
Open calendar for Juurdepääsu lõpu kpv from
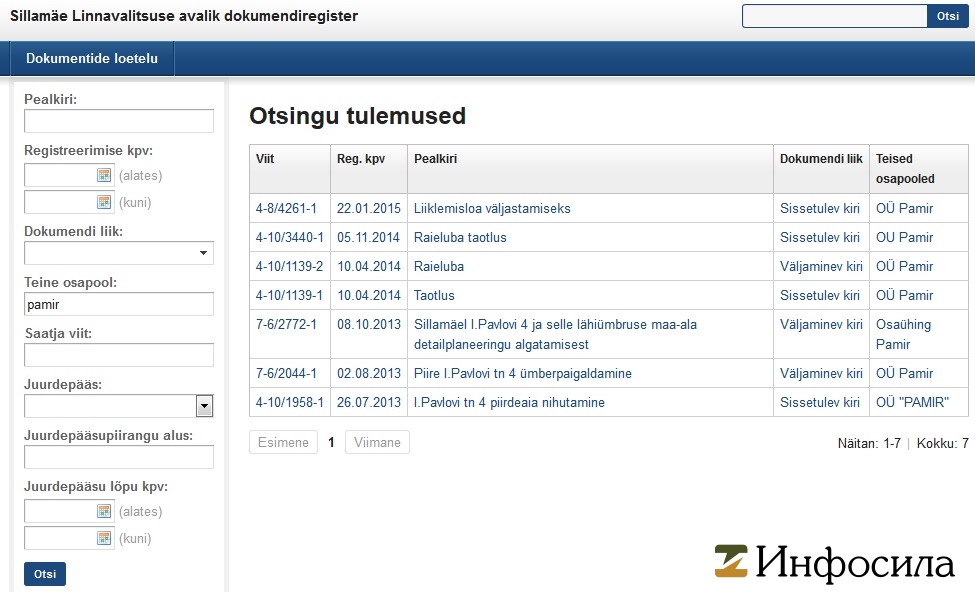point(104,511)
